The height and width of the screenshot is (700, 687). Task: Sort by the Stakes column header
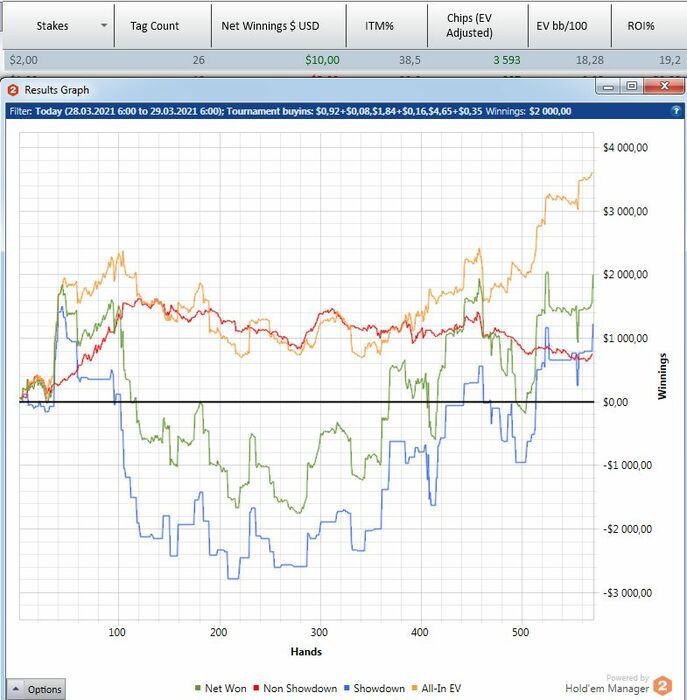53,26
